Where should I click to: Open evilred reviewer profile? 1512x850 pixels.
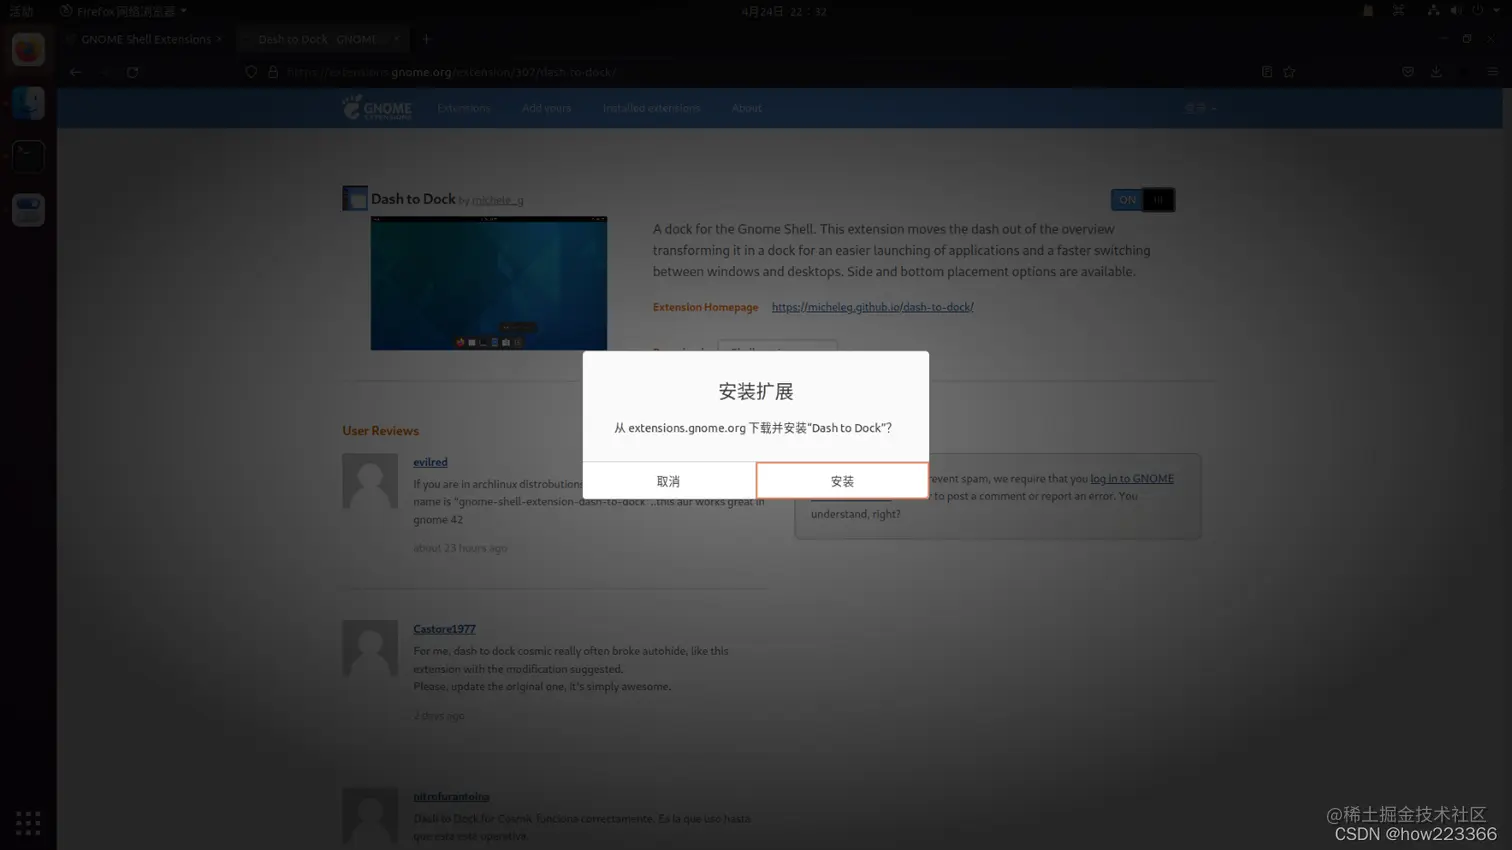[430, 462]
